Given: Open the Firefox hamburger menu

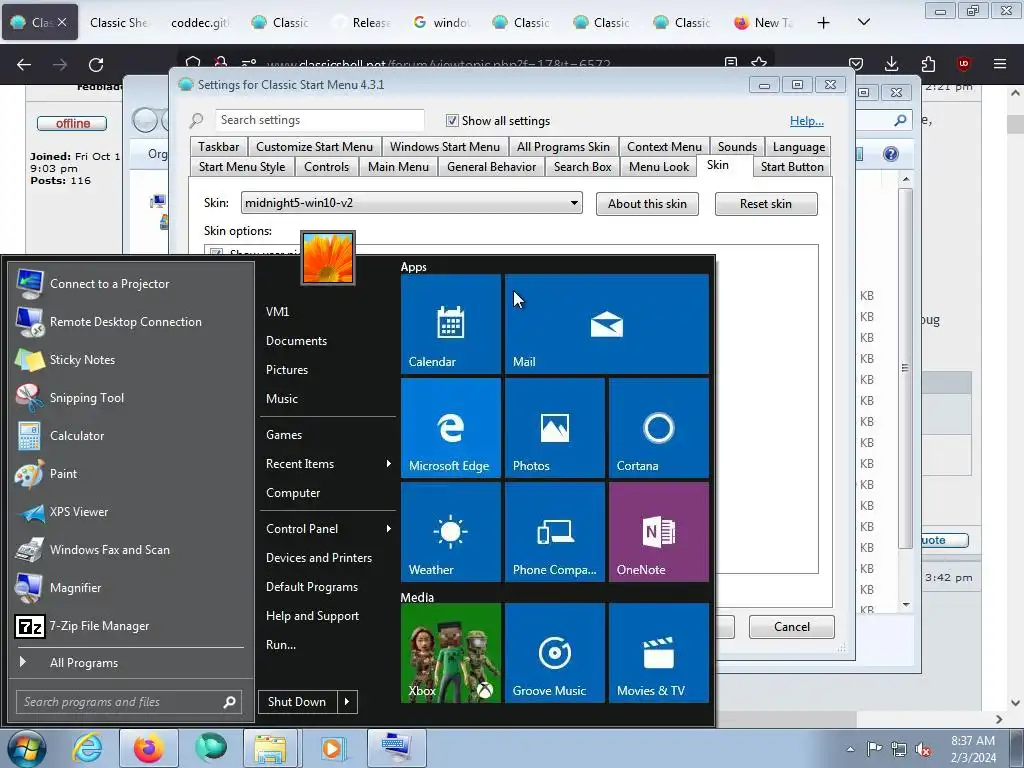Looking at the screenshot, I should point(1000,64).
